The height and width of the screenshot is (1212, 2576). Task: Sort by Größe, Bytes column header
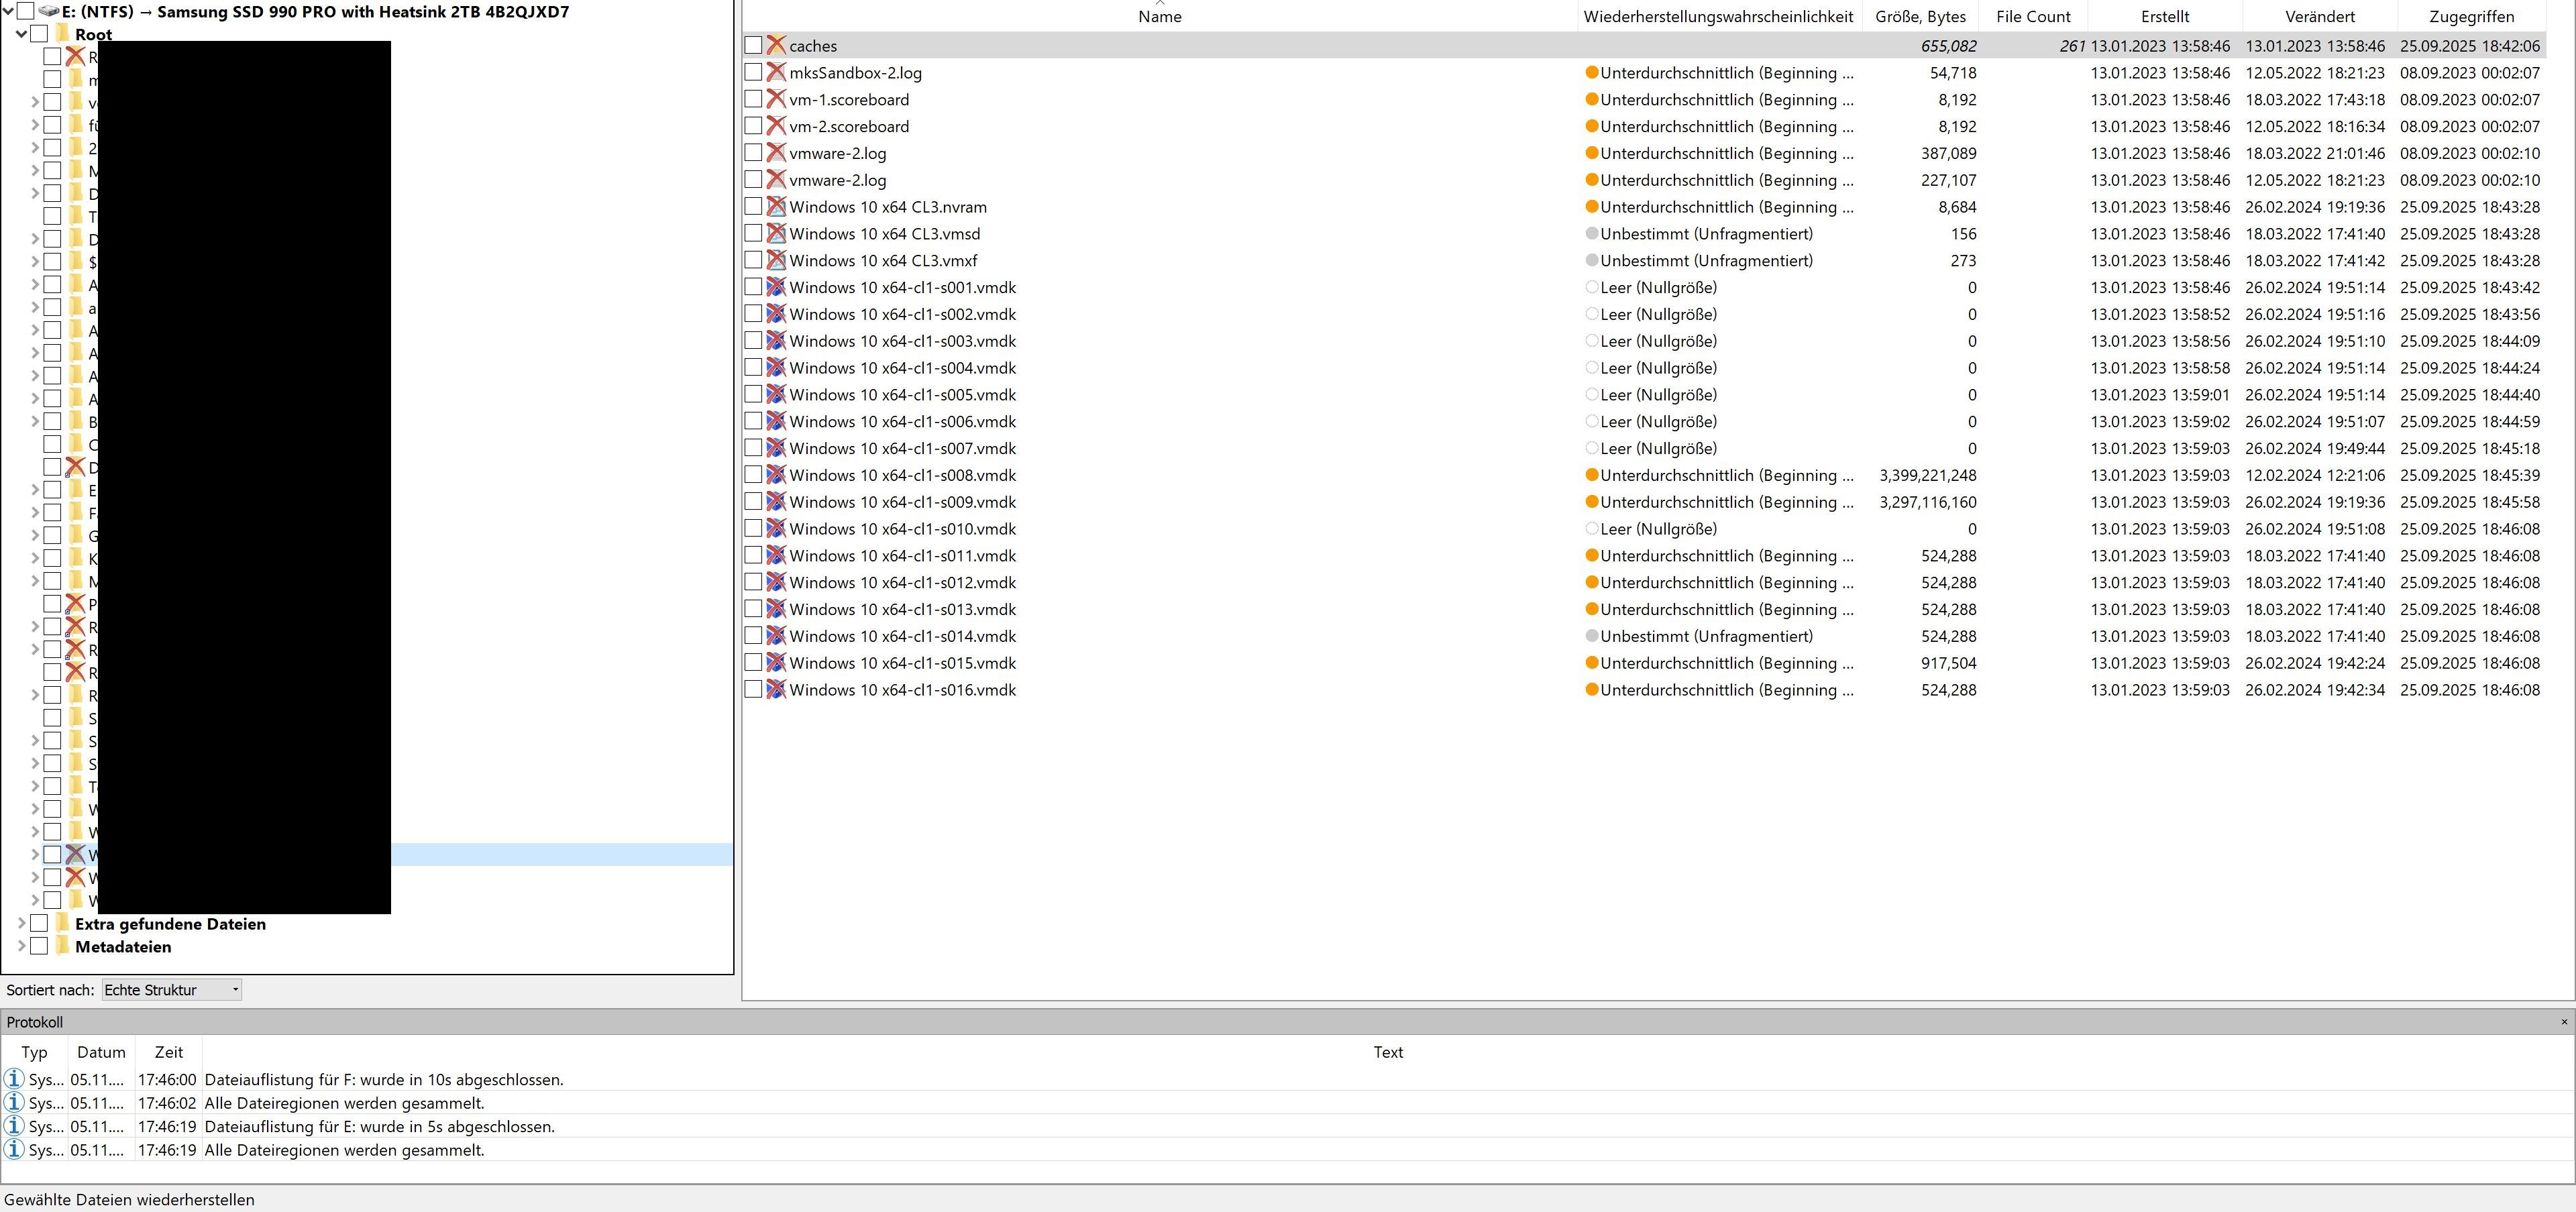pyautogui.click(x=1920, y=16)
